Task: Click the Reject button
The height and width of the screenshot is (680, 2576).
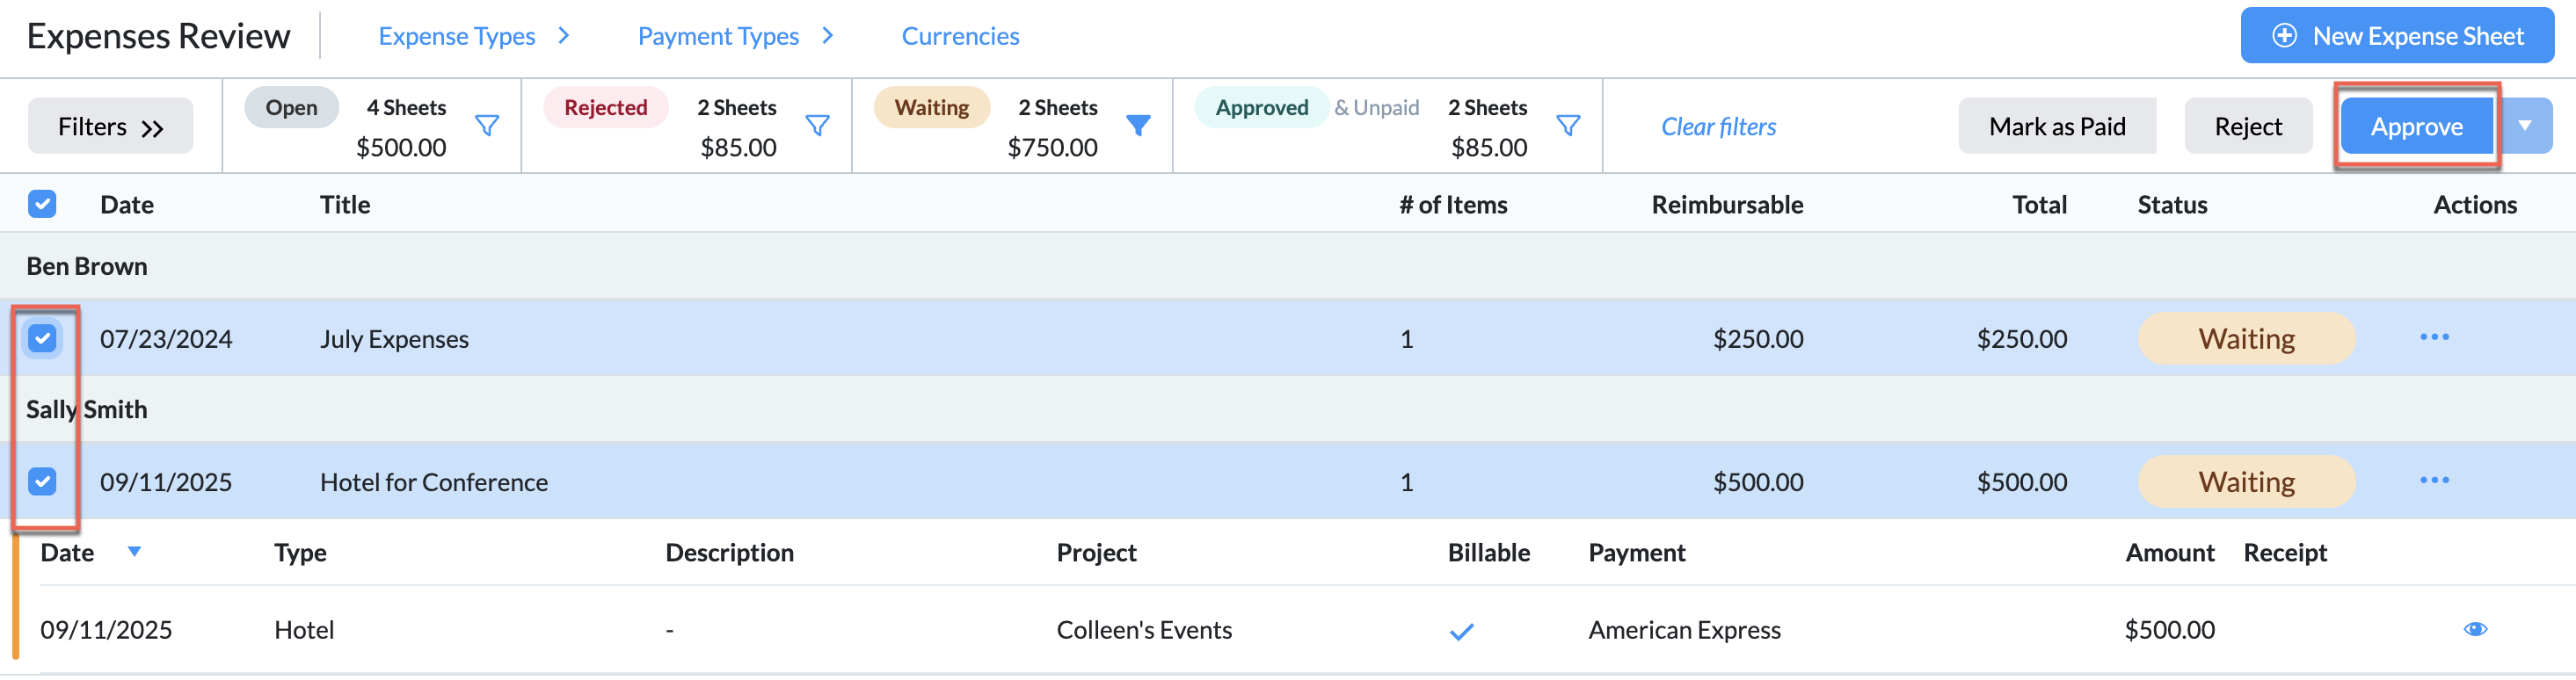Action: pyautogui.click(x=2248, y=126)
